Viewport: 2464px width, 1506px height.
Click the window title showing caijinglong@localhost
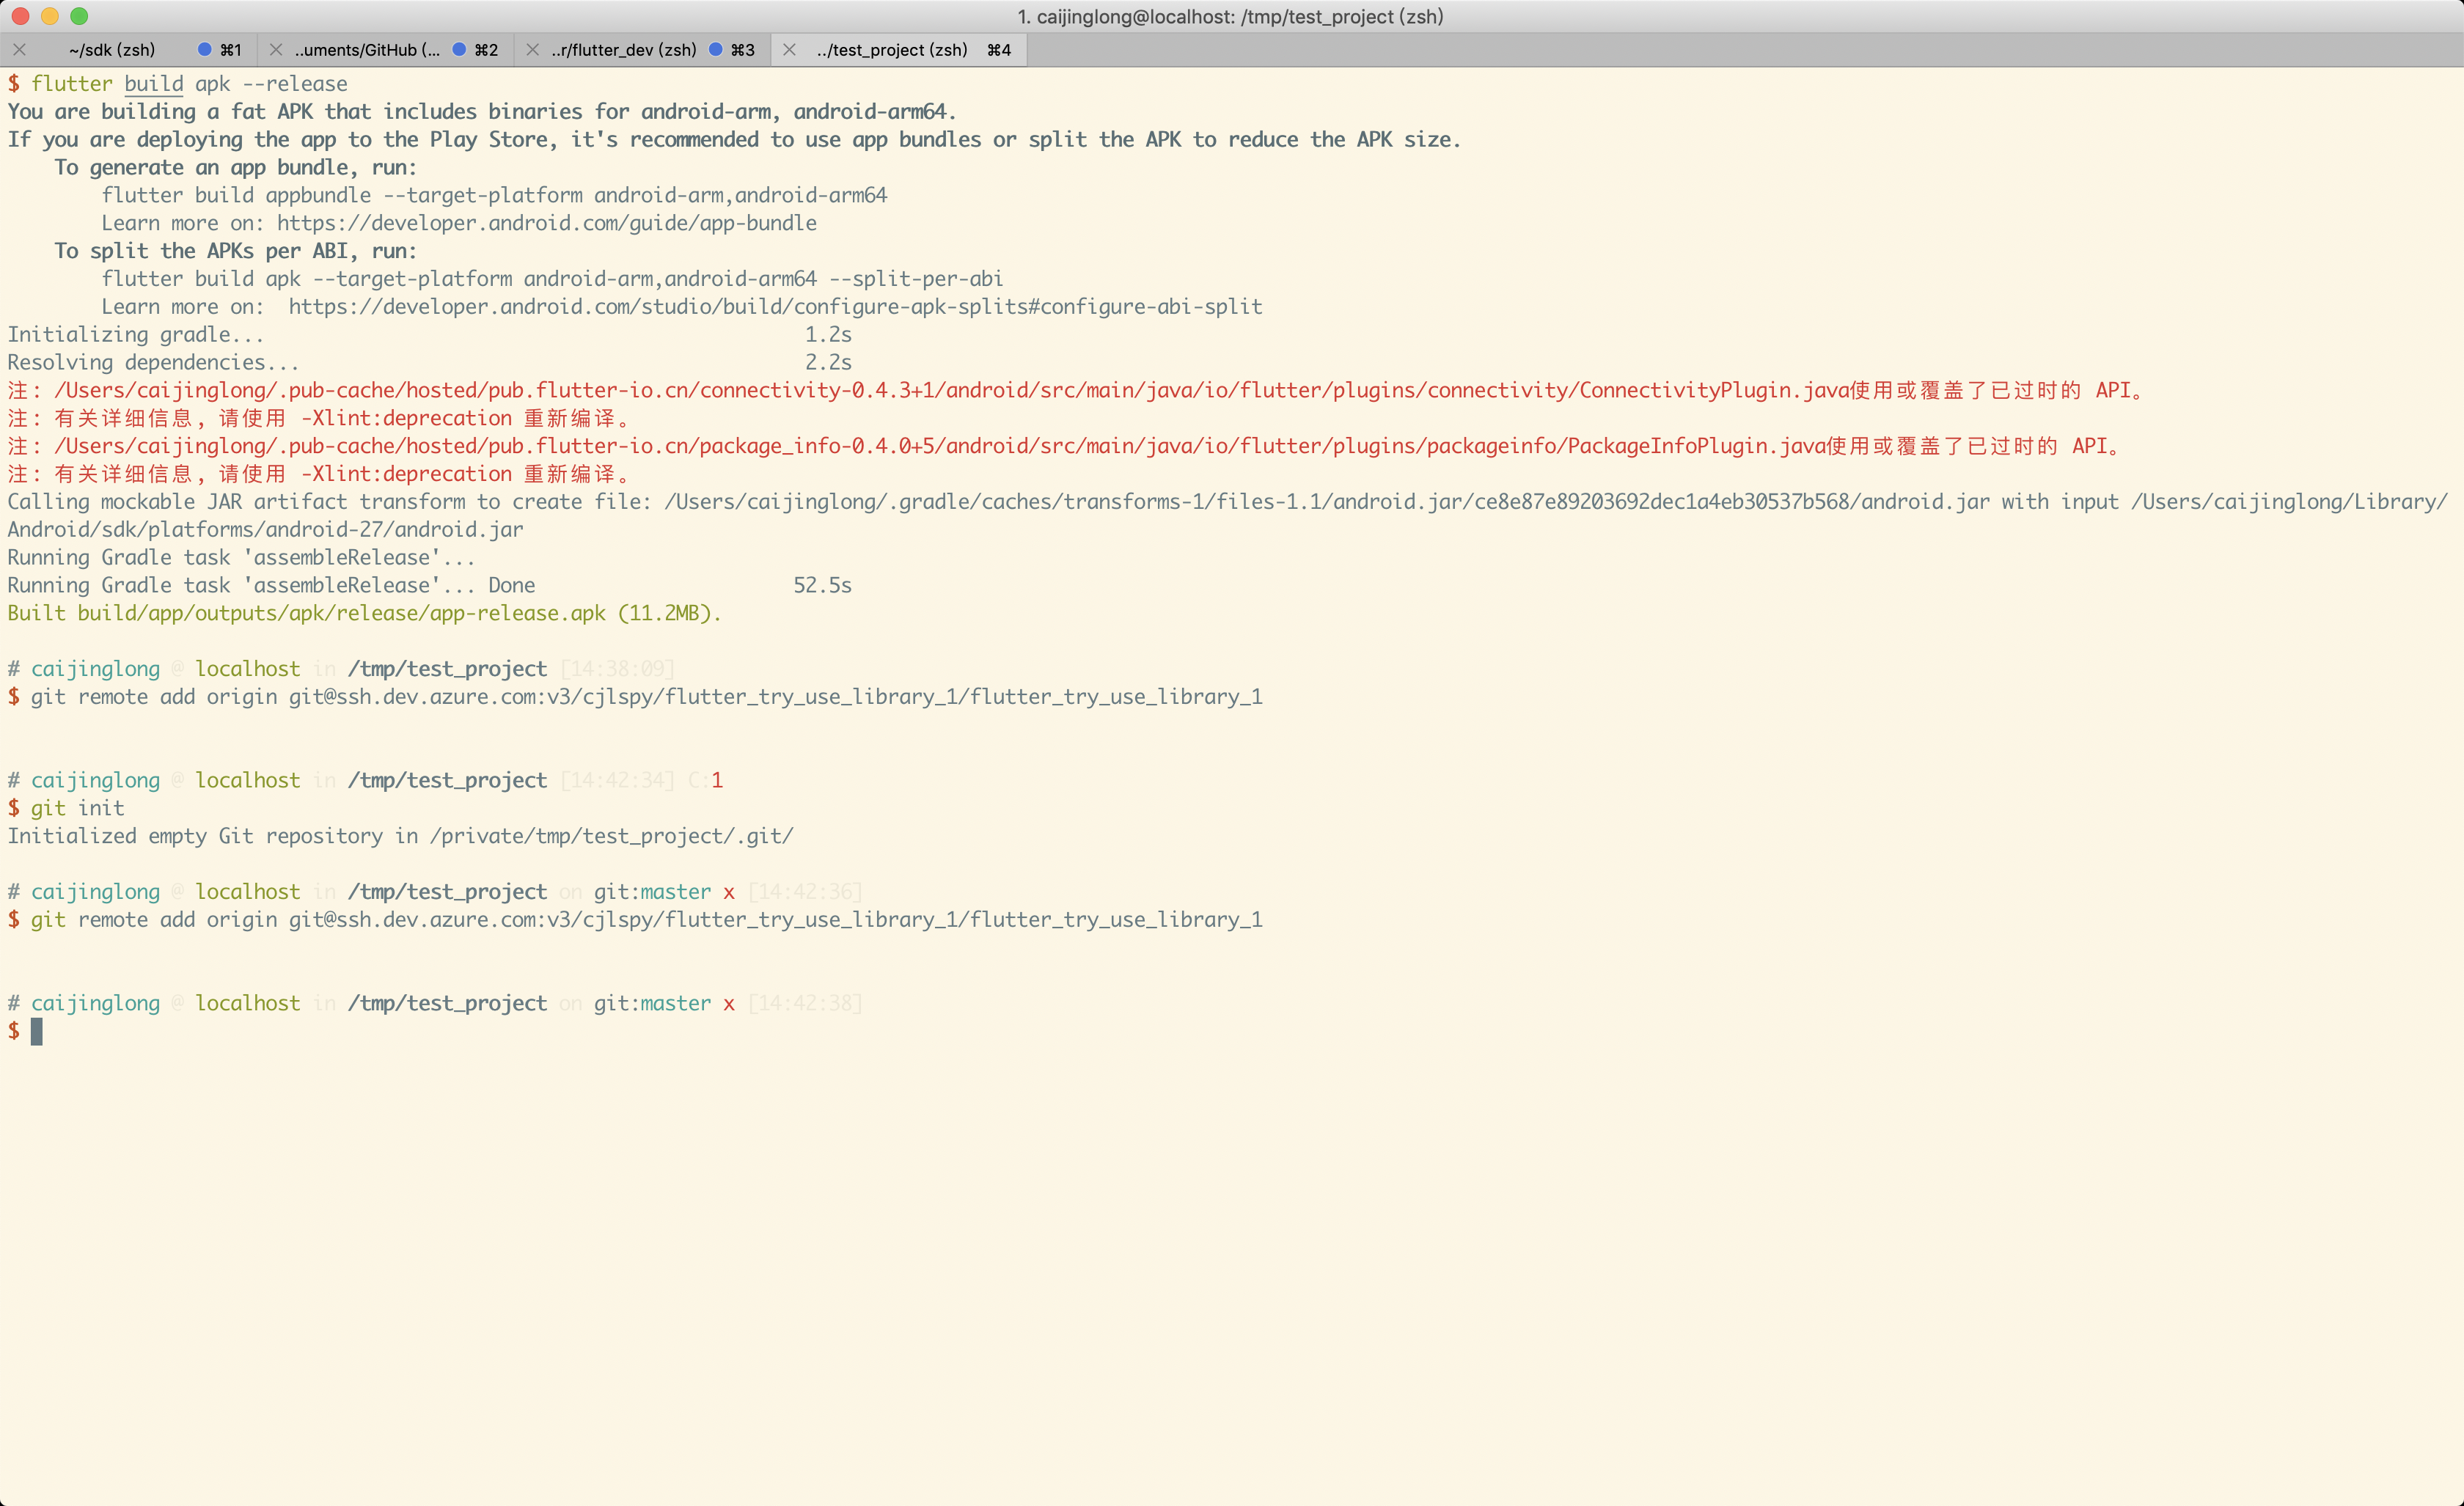(x=1231, y=16)
